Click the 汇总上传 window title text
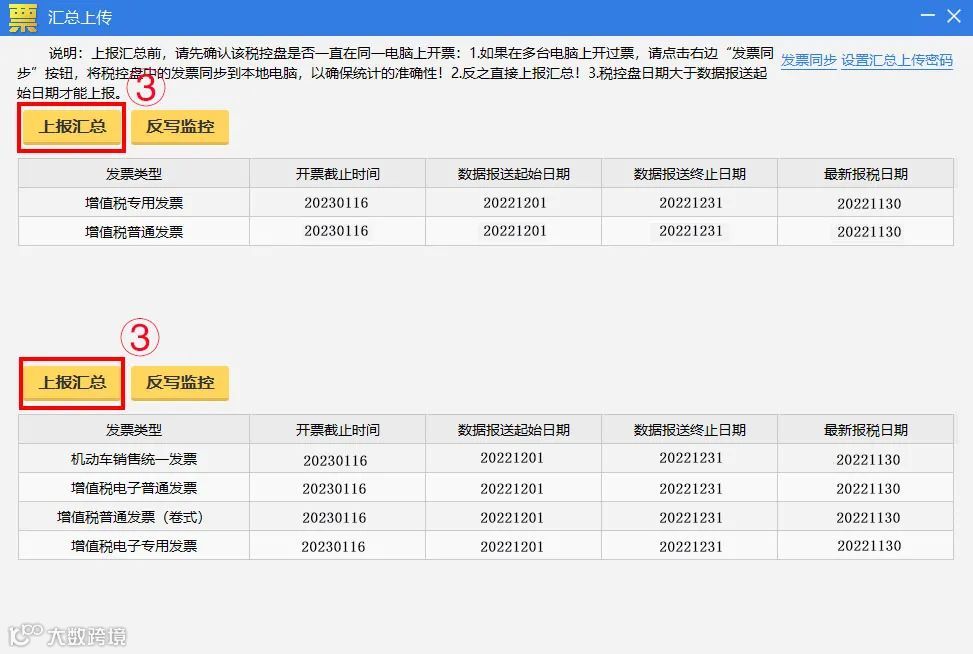This screenshot has width=973, height=654. (79, 17)
